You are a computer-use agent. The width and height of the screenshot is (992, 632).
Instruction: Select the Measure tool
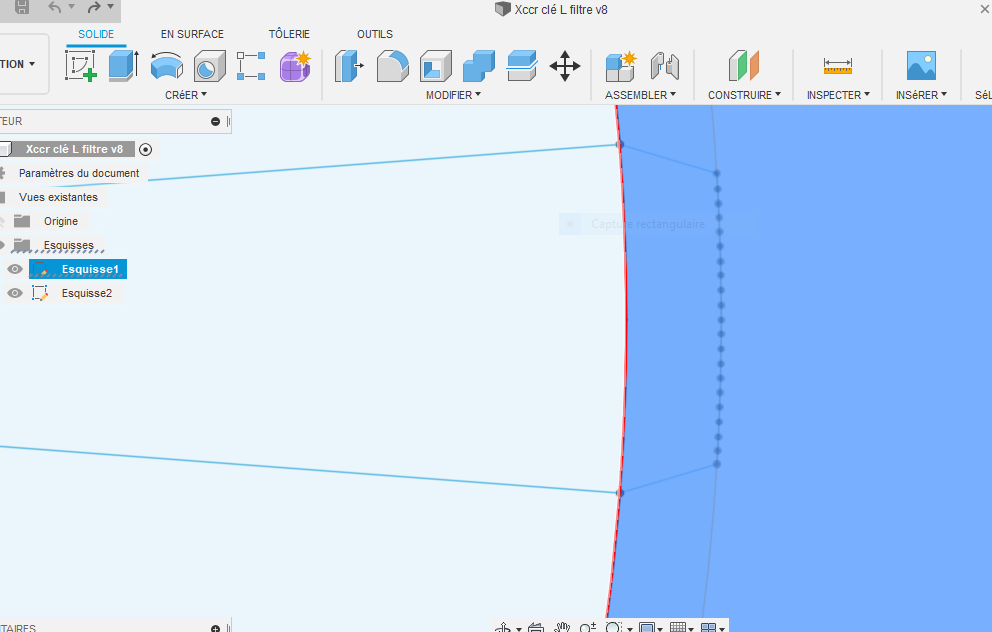pyautogui.click(x=838, y=65)
